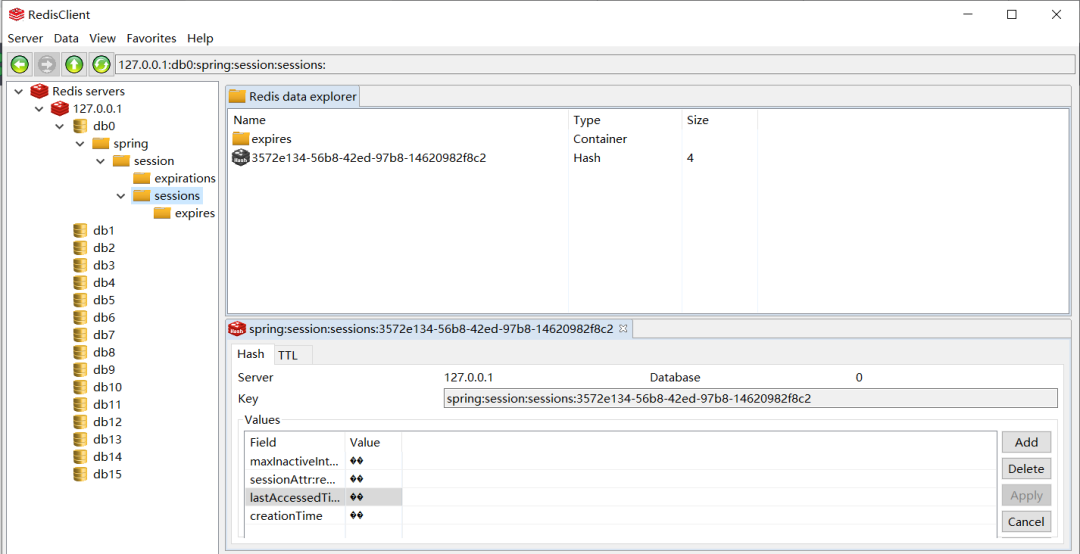Sort by the Type column header
1080x554 pixels.
[x=625, y=120]
